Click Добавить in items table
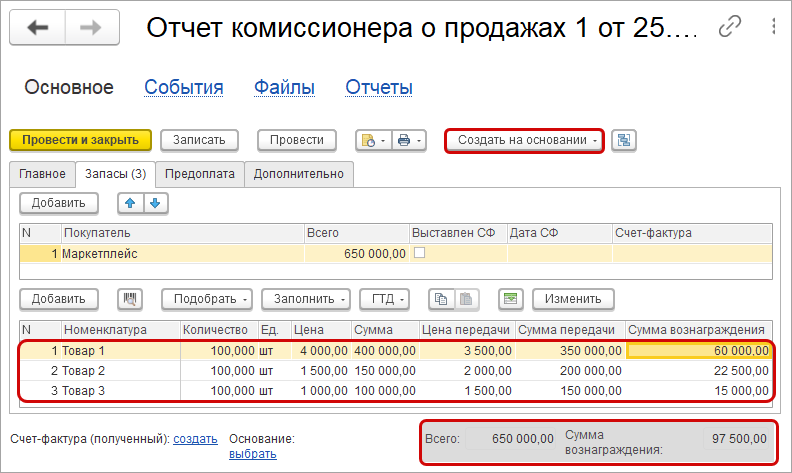 tap(59, 299)
